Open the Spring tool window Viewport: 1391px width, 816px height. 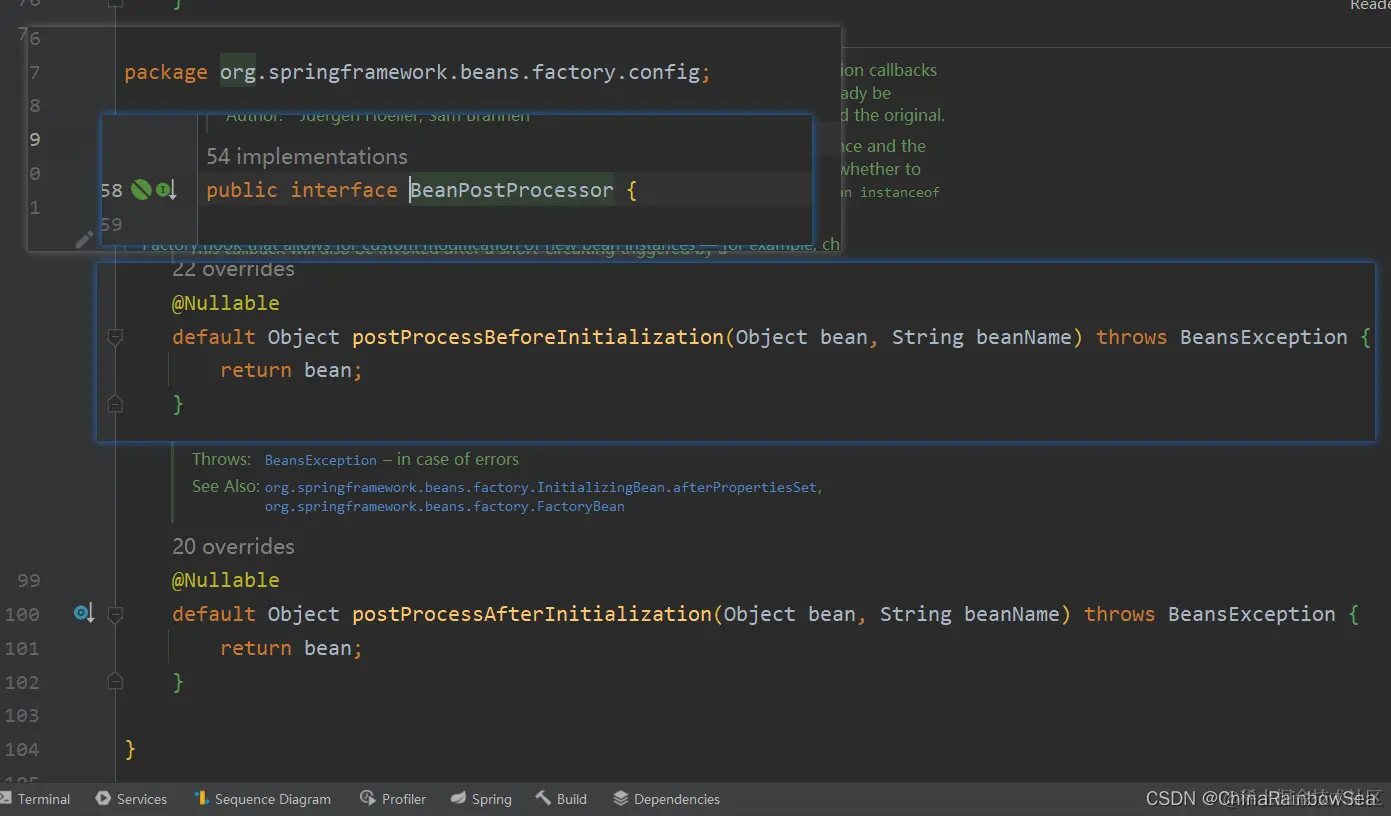[x=481, y=799]
